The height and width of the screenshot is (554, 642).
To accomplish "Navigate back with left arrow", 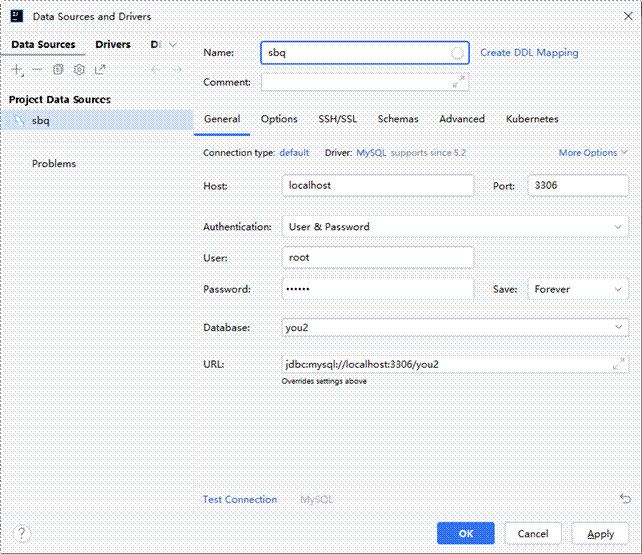I will pos(155,70).
